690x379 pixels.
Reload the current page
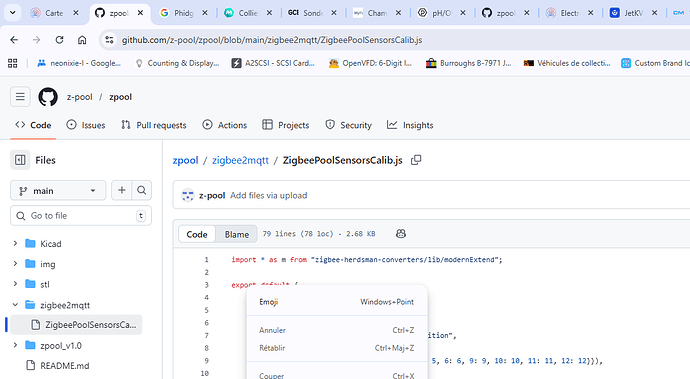tap(59, 40)
